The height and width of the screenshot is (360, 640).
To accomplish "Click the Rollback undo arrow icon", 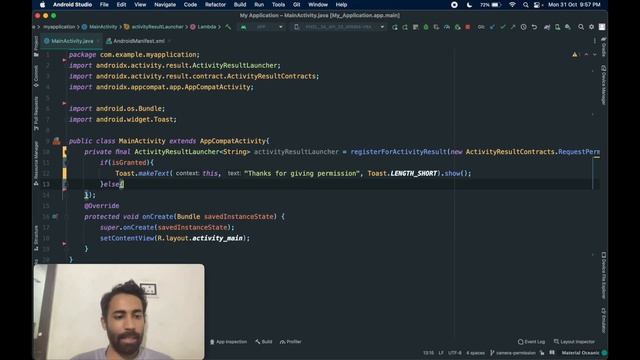I will (x=534, y=27).
